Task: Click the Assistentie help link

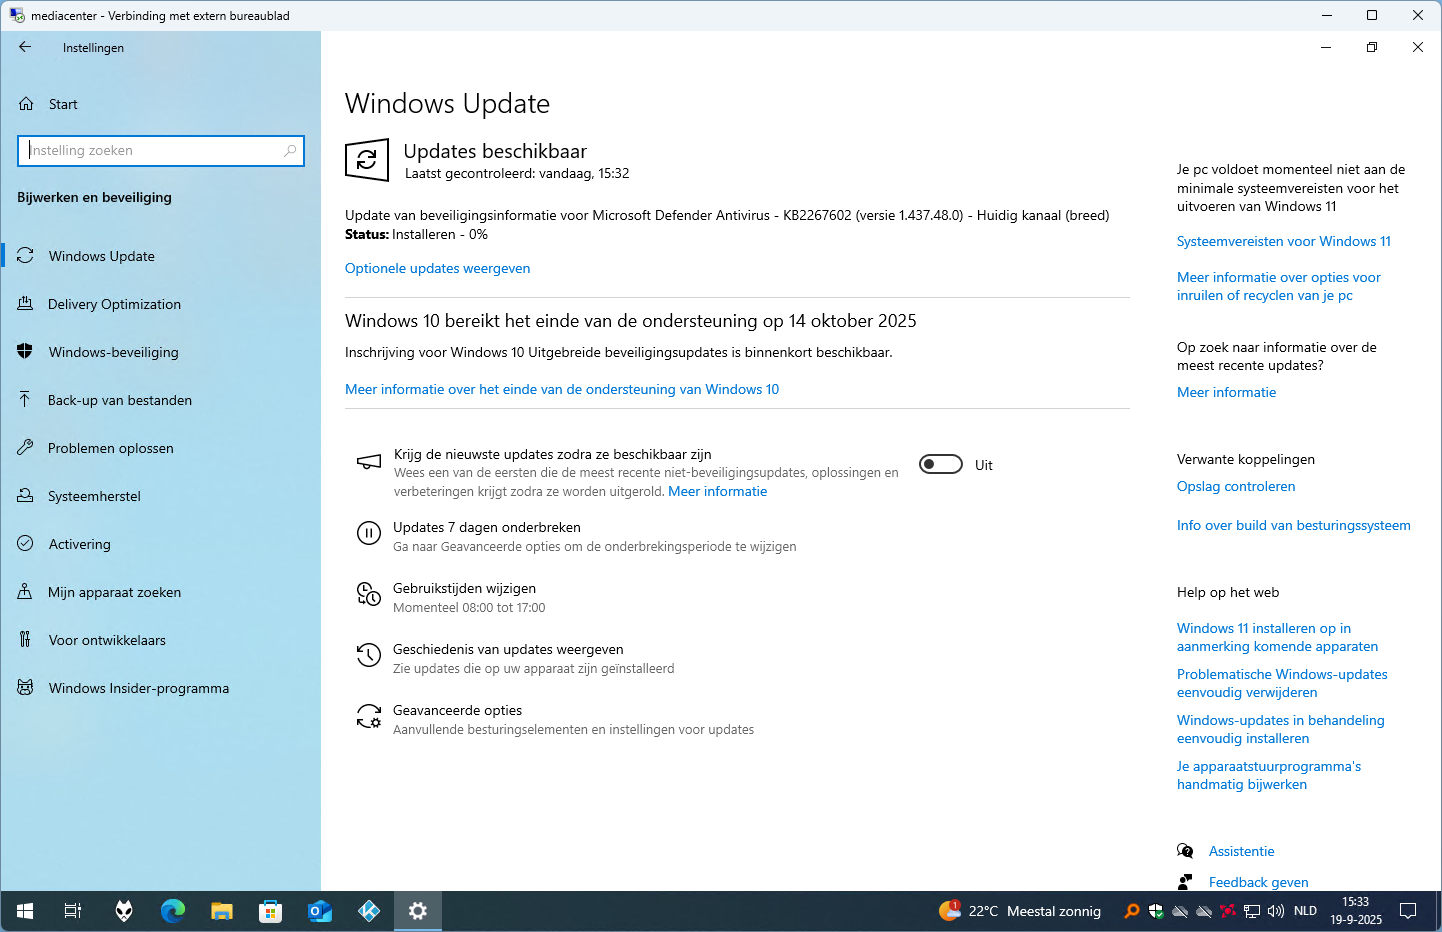Action: coord(1241,851)
